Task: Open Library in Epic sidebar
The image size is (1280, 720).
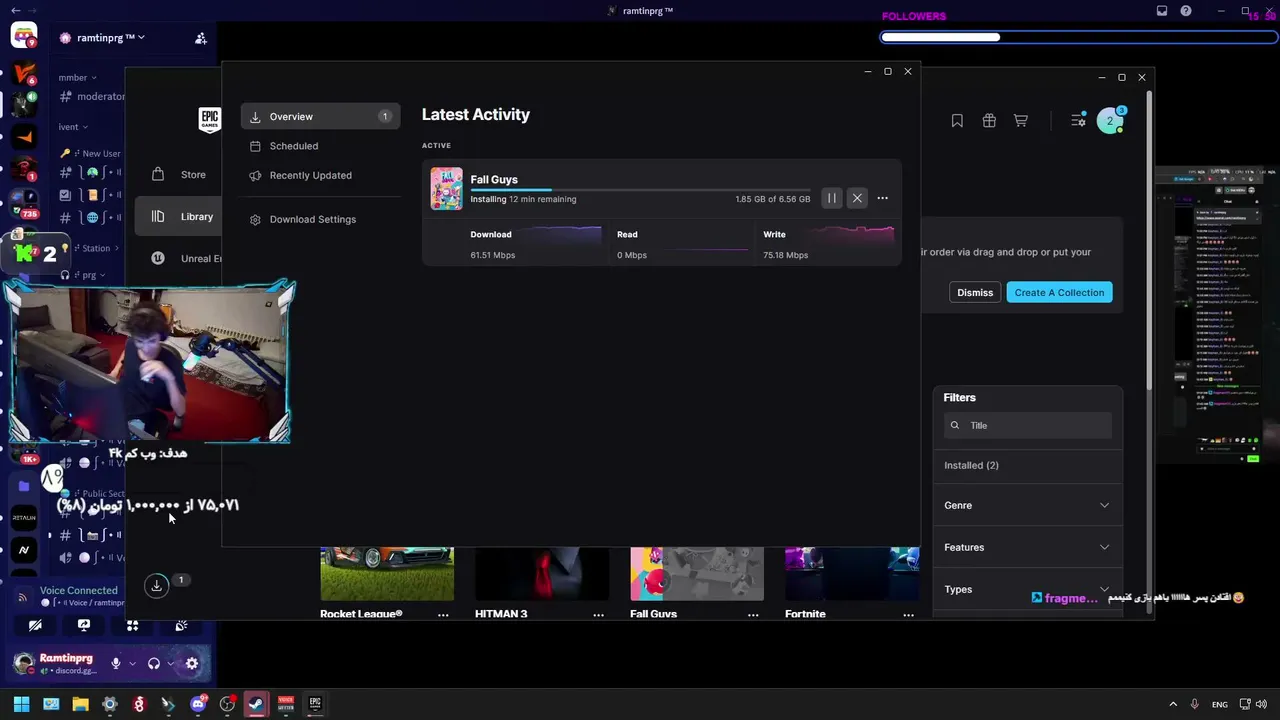Action: click(178, 216)
